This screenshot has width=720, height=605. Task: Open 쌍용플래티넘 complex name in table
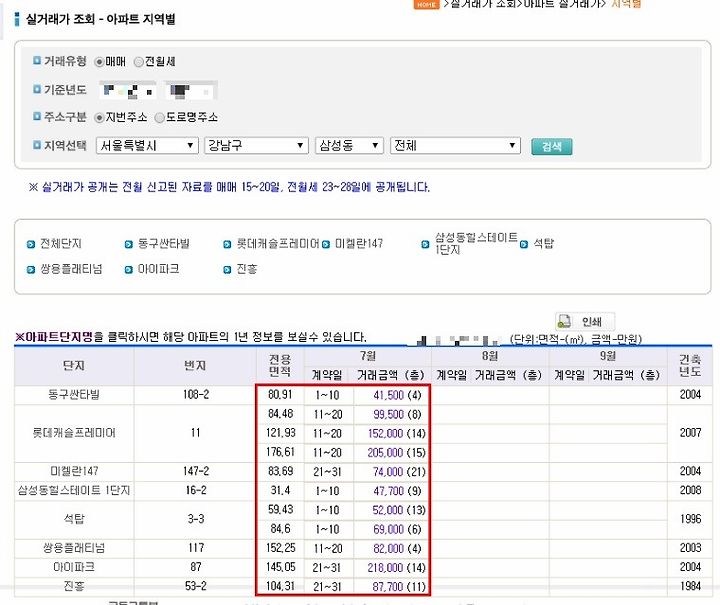click(74, 548)
